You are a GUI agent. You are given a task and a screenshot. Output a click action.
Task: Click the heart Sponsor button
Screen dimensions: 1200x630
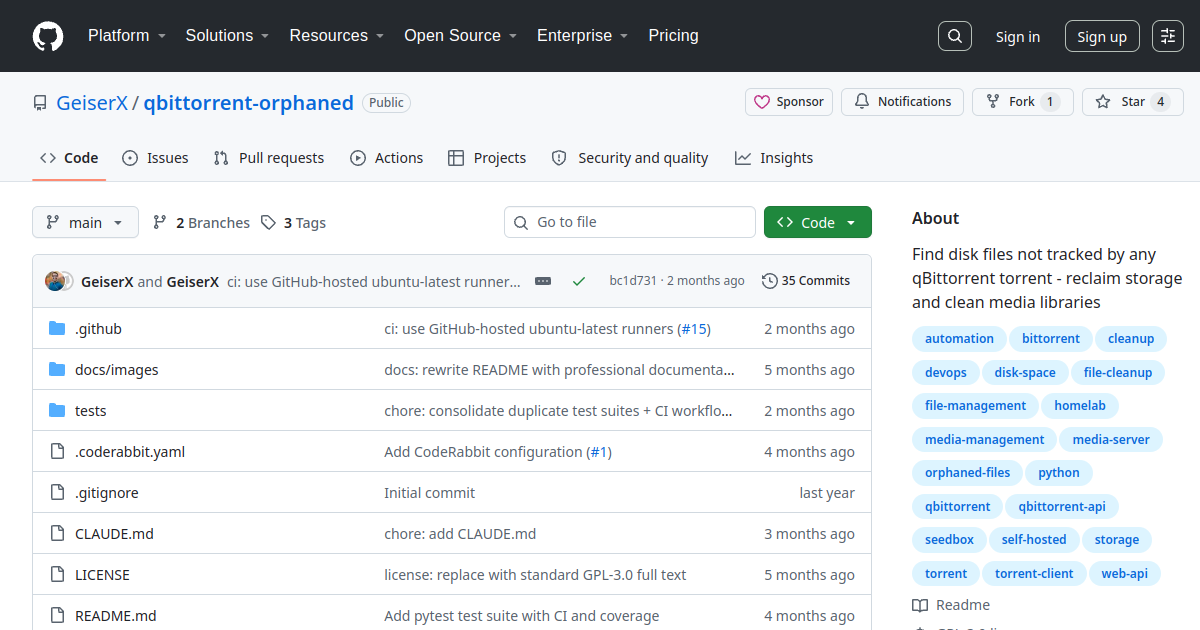pyautogui.click(x=789, y=102)
